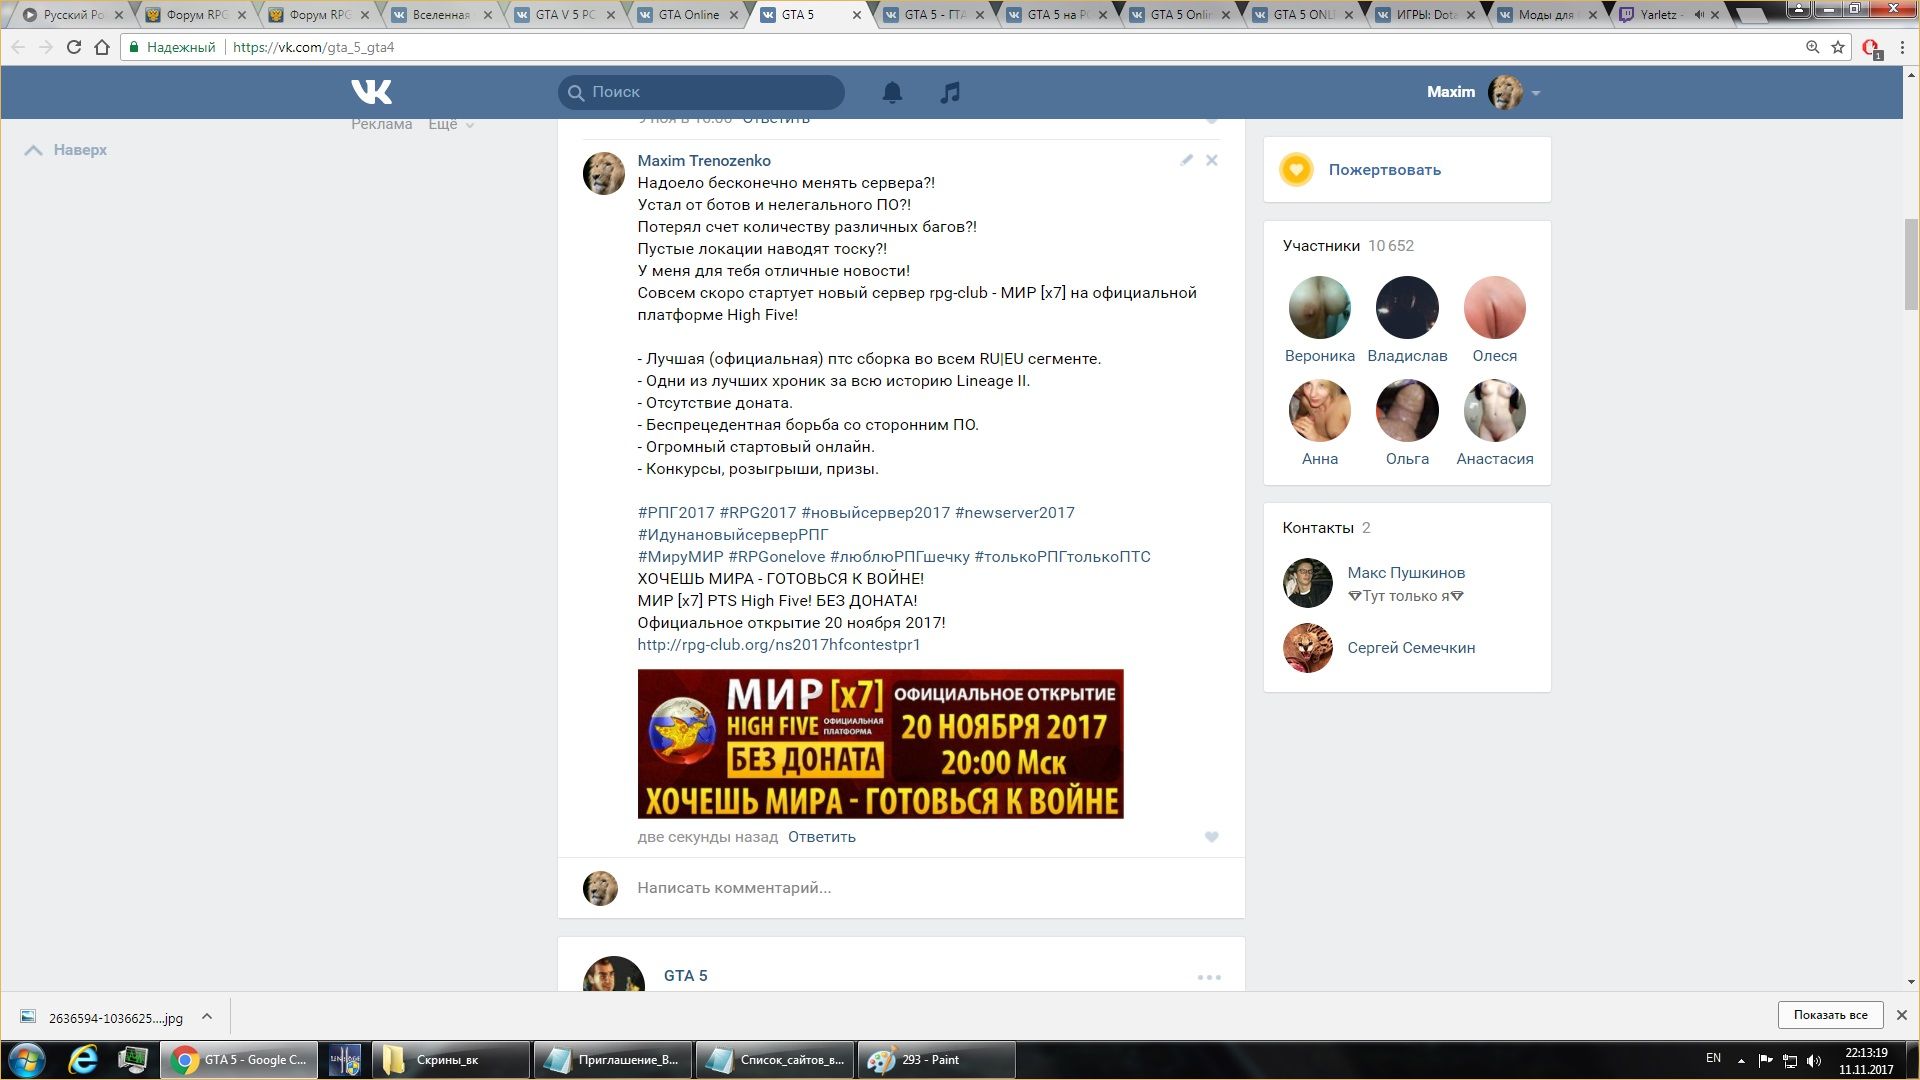Open the Lineage icon in the taskbar
Screen dimensions: 1920x1080
345,1060
